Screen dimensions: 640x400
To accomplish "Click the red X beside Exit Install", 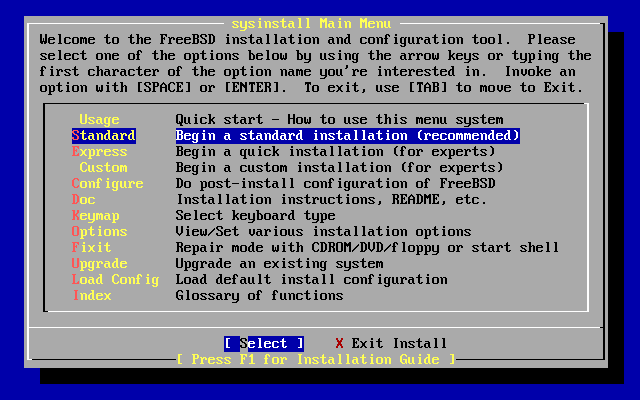I will click(340, 344).
